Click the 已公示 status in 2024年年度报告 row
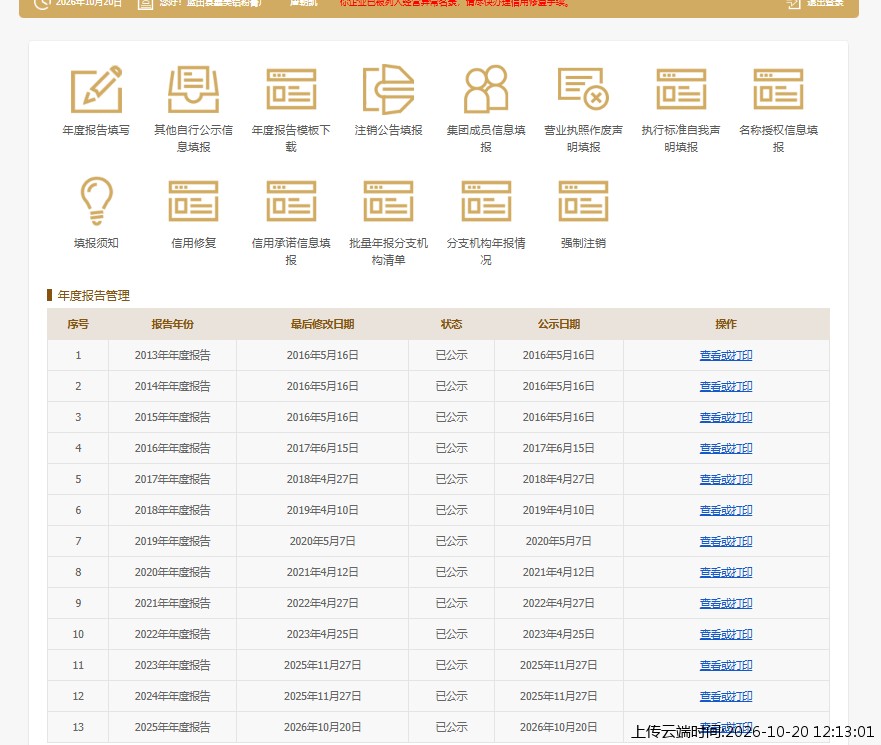 [x=451, y=696]
